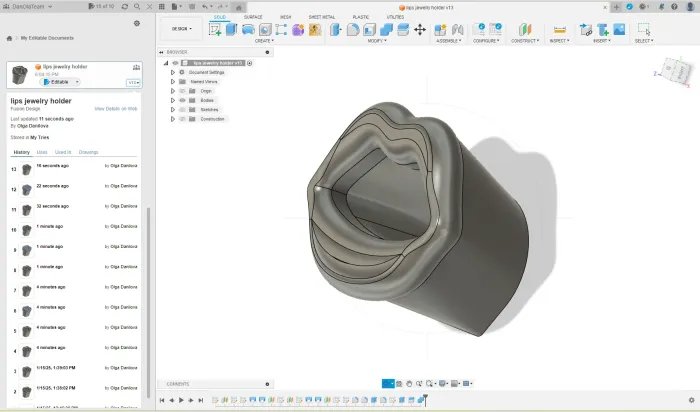700x412 pixels.
Task: Expand the Named Views tree node
Action: tap(173, 82)
